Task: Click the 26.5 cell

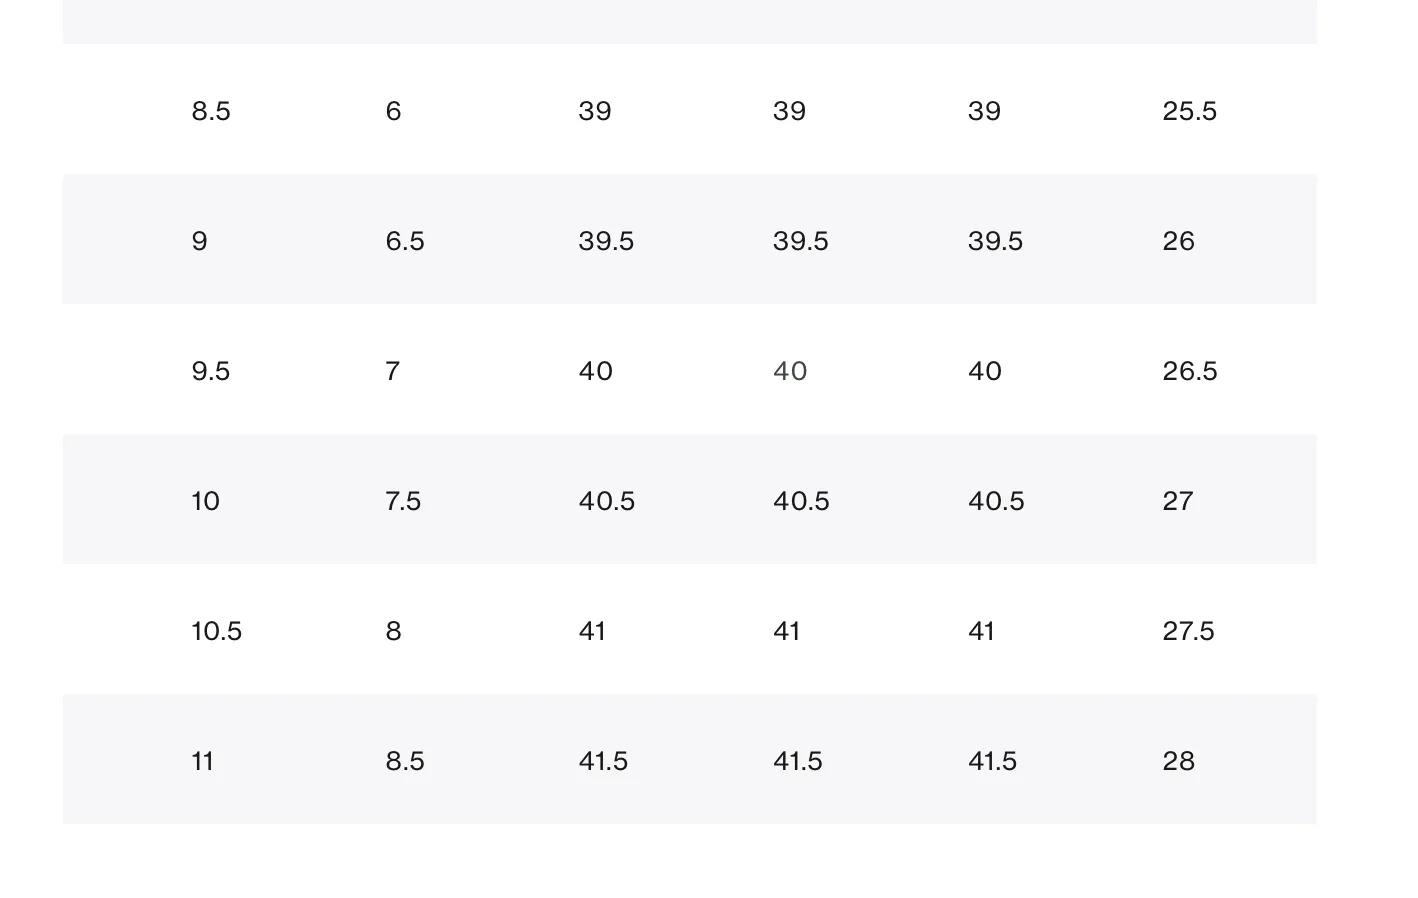Action: pos(1189,371)
